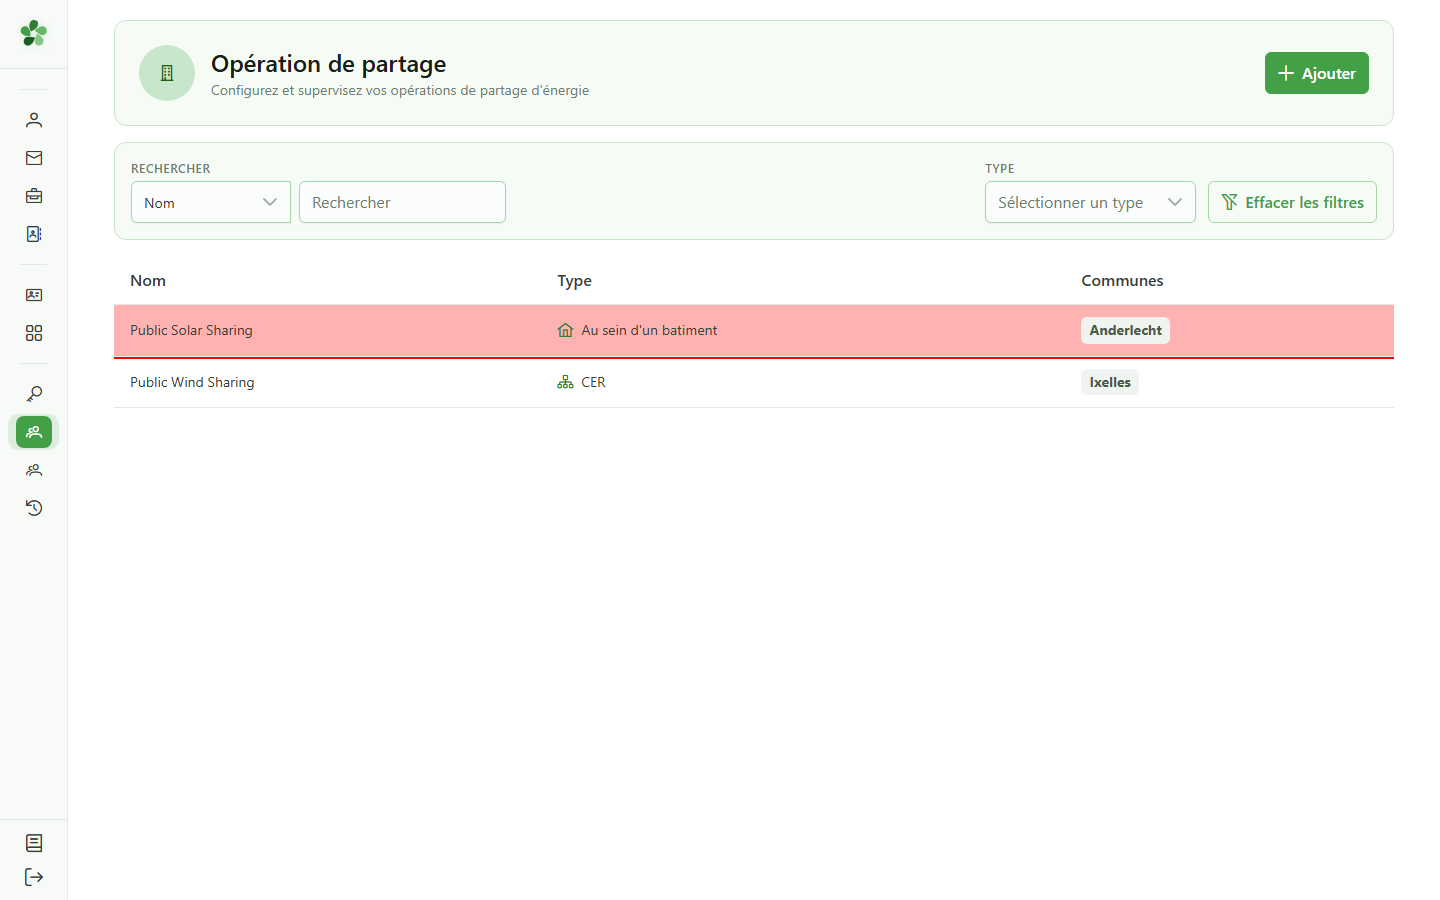
Task: Click the Ajouter button
Action: pyautogui.click(x=1316, y=73)
